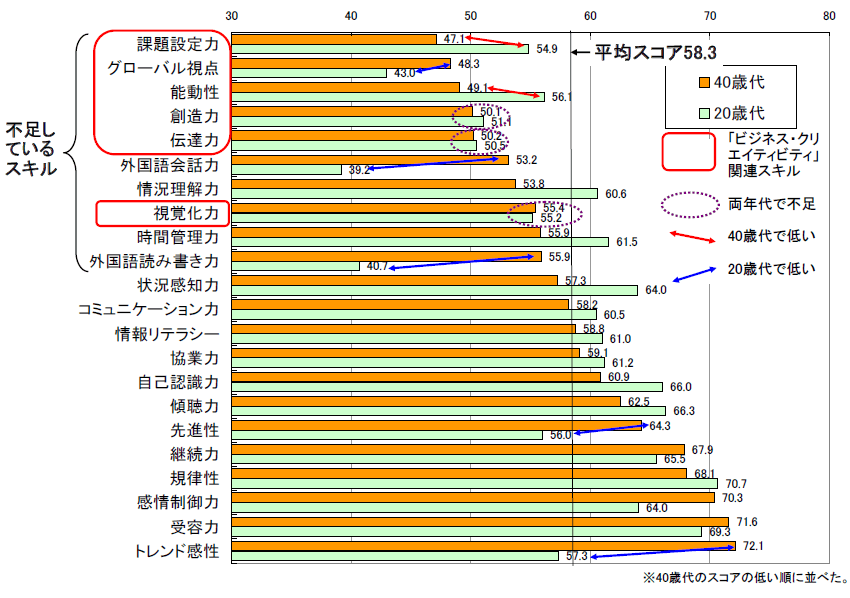The width and height of the screenshot is (850, 598).
Task: Click the purple dotted ellipse legend symbol
Action: pyautogui.click(x=689, y=204)
